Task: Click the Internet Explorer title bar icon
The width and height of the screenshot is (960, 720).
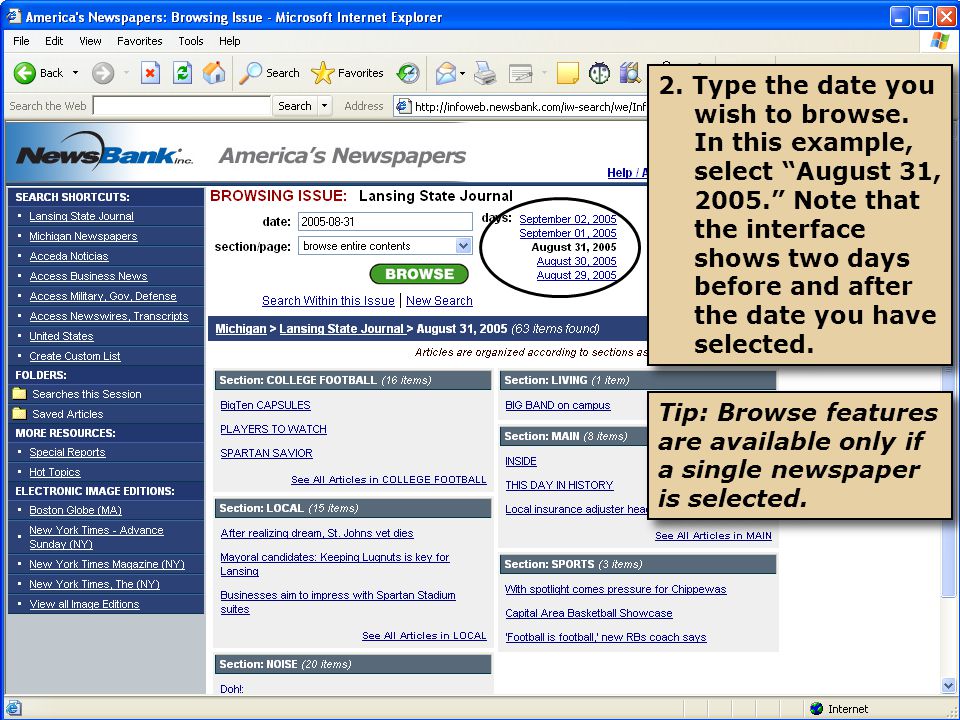Action: tap(13, 16)
